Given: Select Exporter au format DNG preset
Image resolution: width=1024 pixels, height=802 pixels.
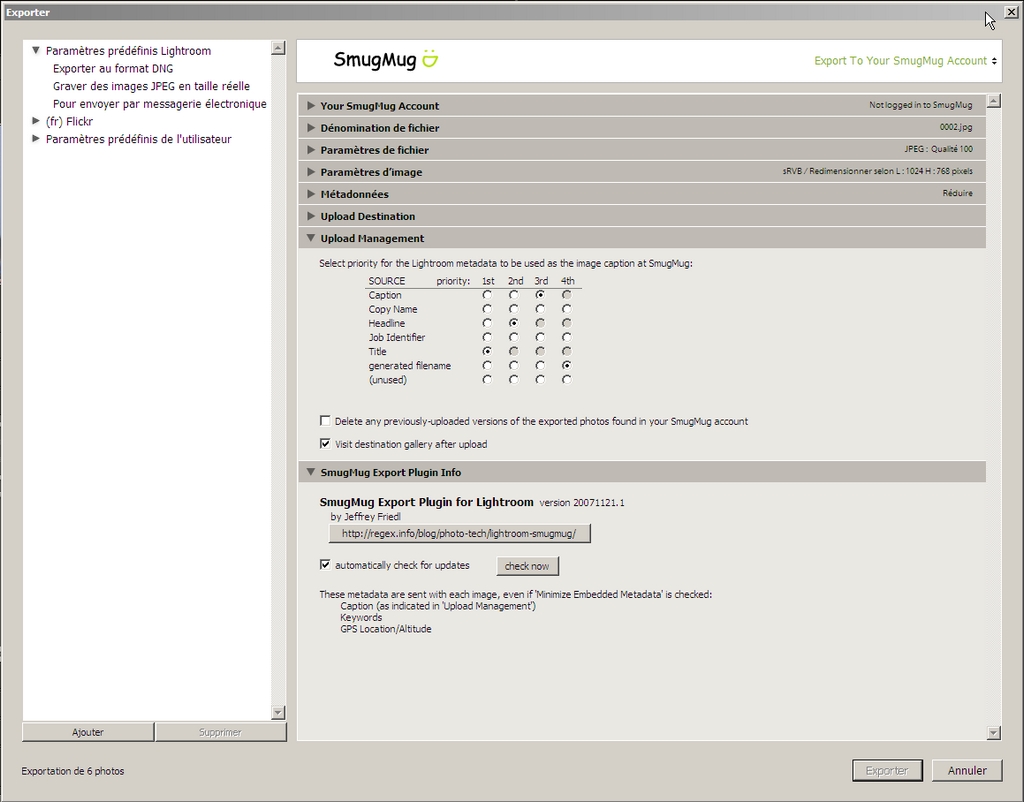Looking at the screenshot, I should click(x=113, y=69).
